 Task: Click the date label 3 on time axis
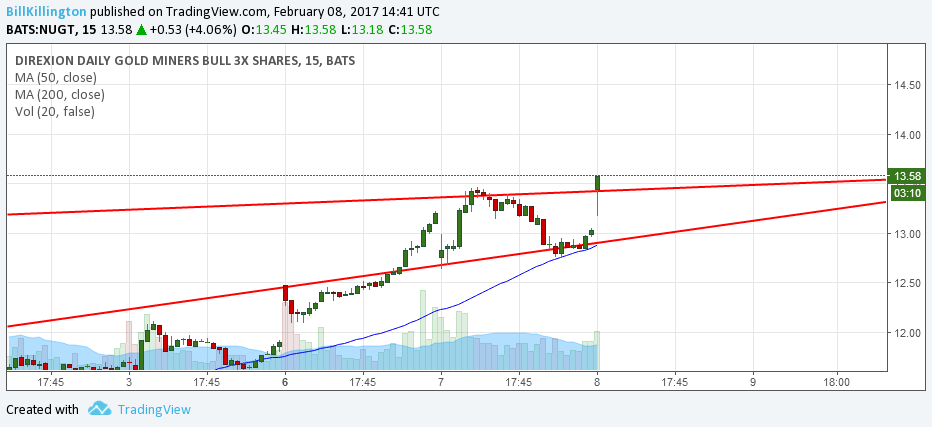pos(129,382)
